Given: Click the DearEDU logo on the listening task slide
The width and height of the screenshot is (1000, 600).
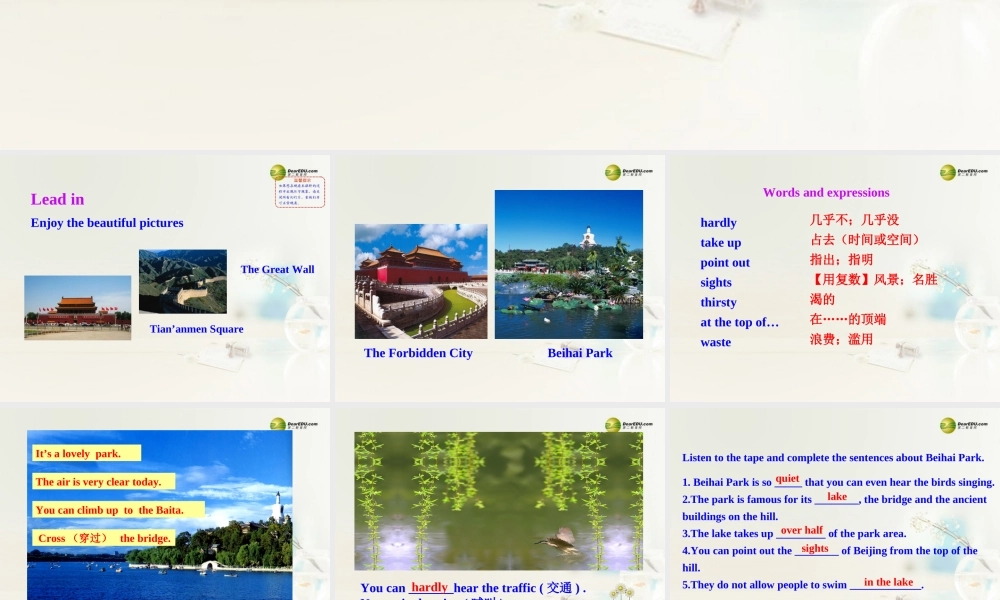Looking at the screenshot, I should [948, 423].
